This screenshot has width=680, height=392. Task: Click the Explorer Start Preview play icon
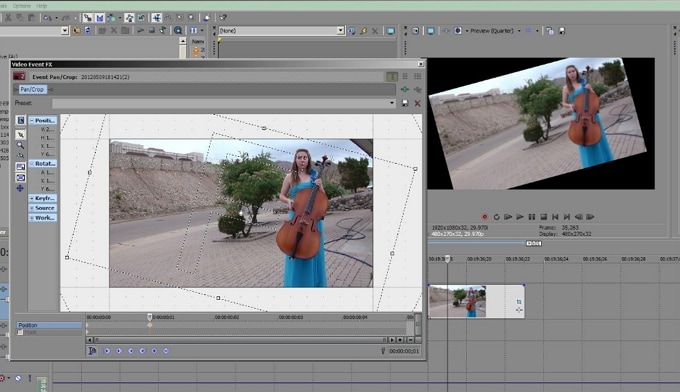coord(141,31)
